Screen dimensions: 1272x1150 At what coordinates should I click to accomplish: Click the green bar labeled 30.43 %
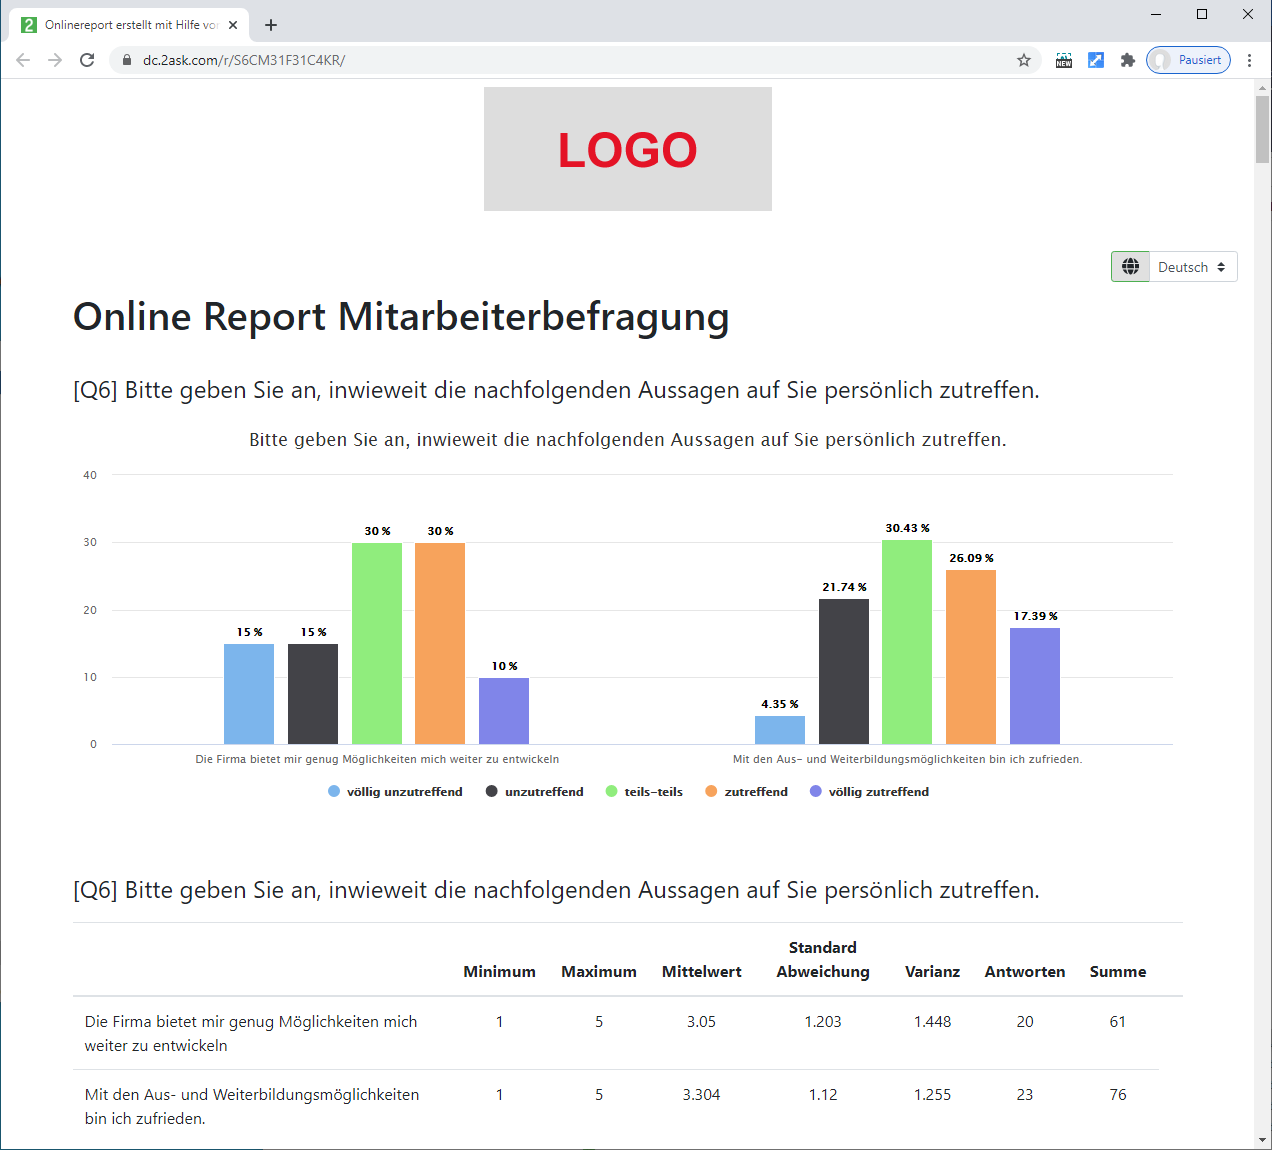[x=907, y=642]
